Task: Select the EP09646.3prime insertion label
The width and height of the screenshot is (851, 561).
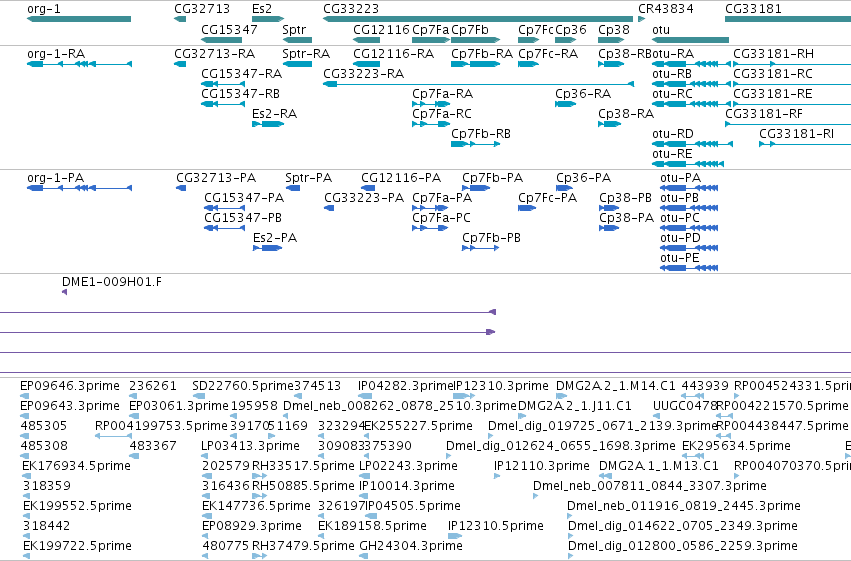Action: 70,386
